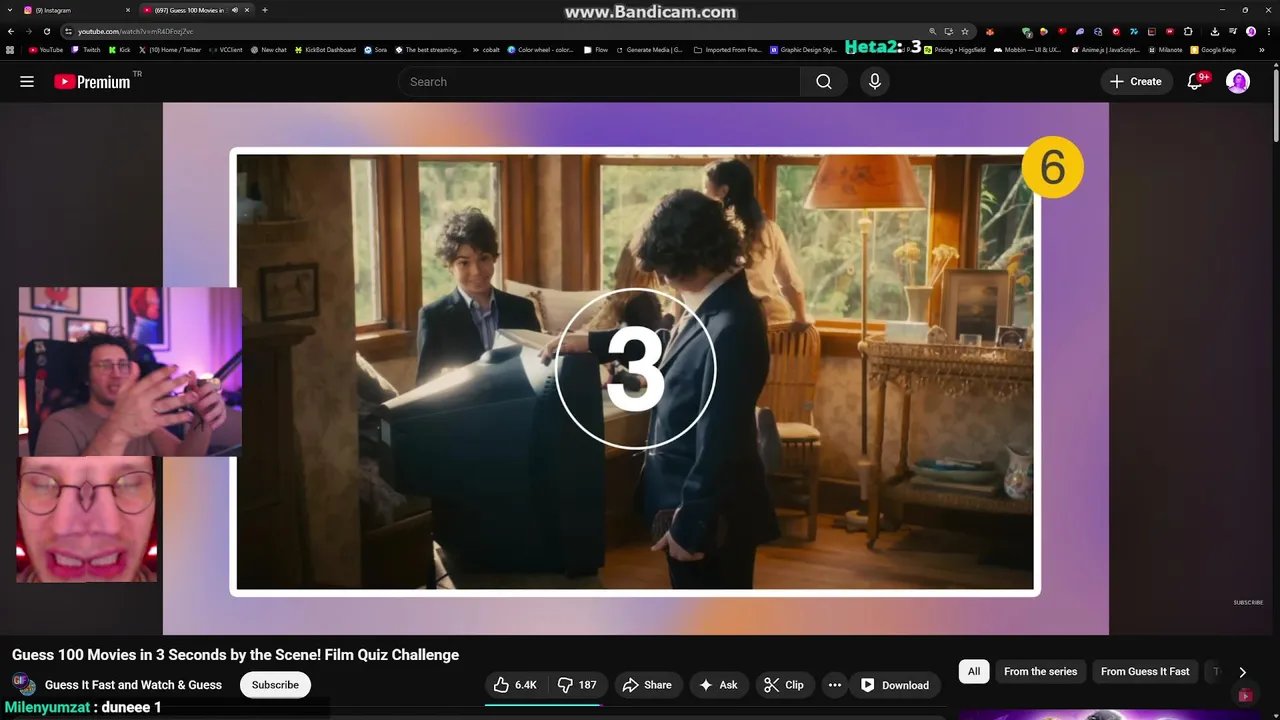Open the Home / Twitter bookmark
The height and width of the screenshot is (720, 1280).
170,49
